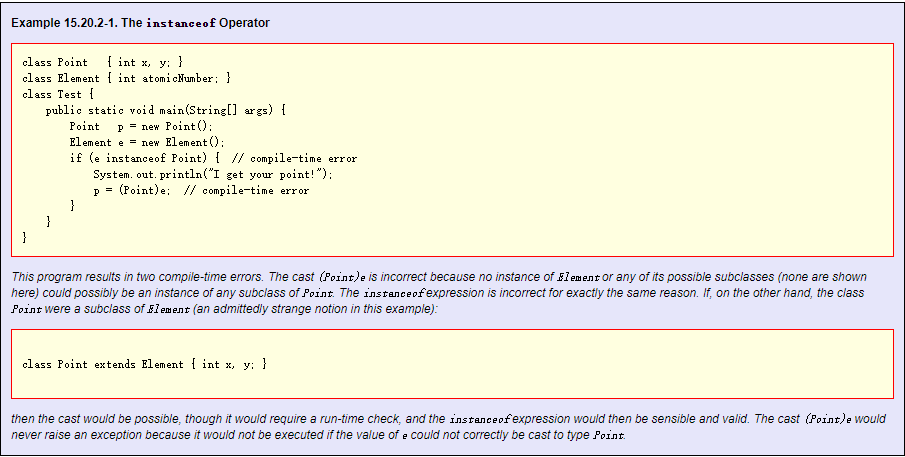Click the paragraph starting "then the cast"
Screen dimensions: 905x457
pyautogui.click(x=448, y=427)
